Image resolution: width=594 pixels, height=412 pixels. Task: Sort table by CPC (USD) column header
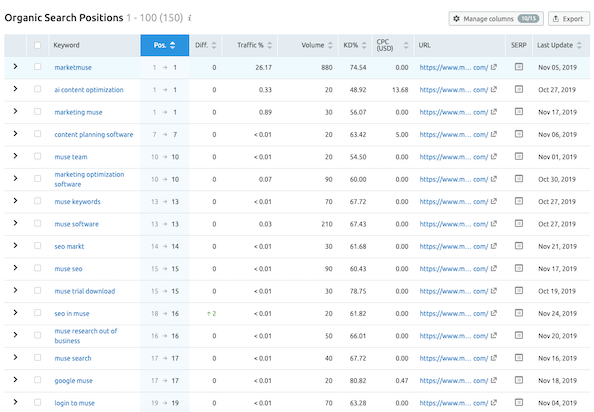[x=393, y=45]
